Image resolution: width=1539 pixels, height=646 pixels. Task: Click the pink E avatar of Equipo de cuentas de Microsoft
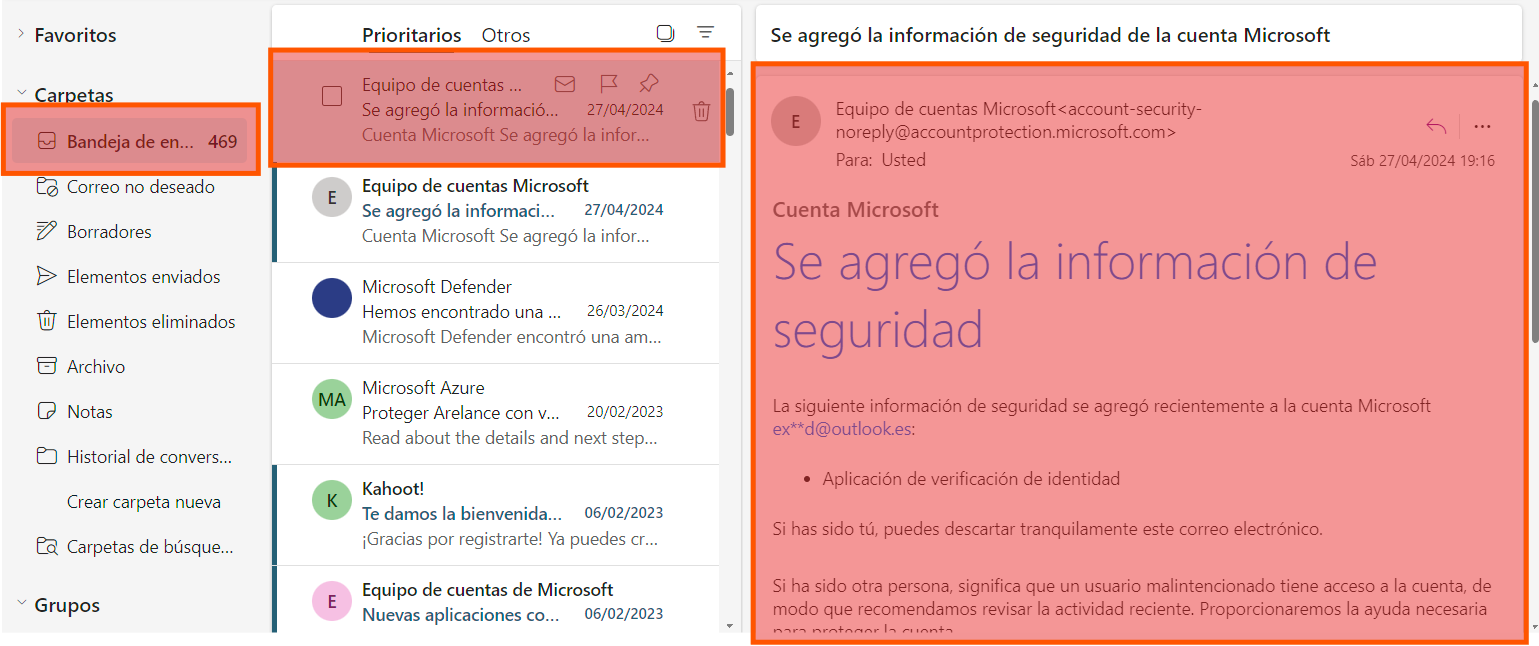click(332, 601)
